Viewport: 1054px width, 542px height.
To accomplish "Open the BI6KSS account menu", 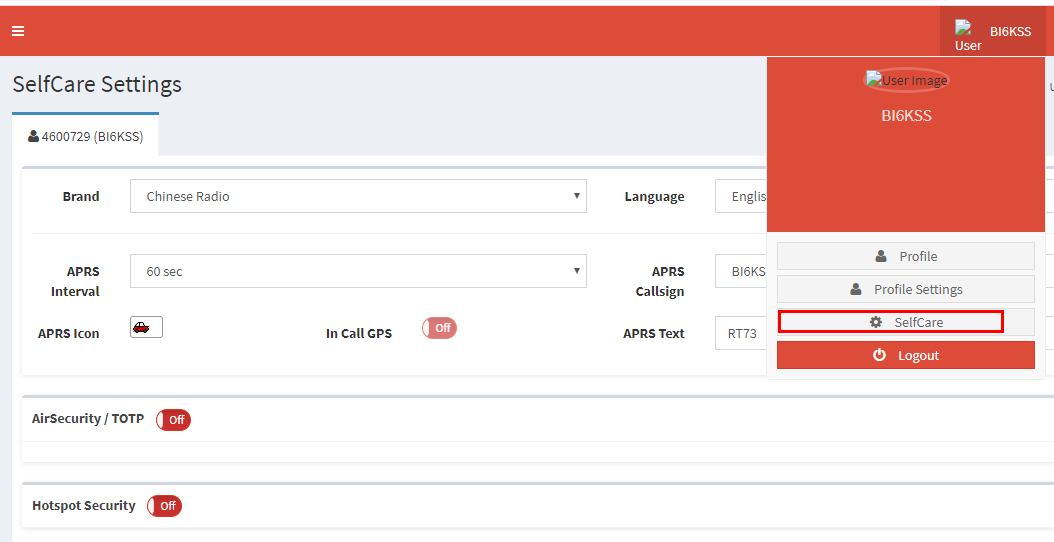I will [993, 32].
